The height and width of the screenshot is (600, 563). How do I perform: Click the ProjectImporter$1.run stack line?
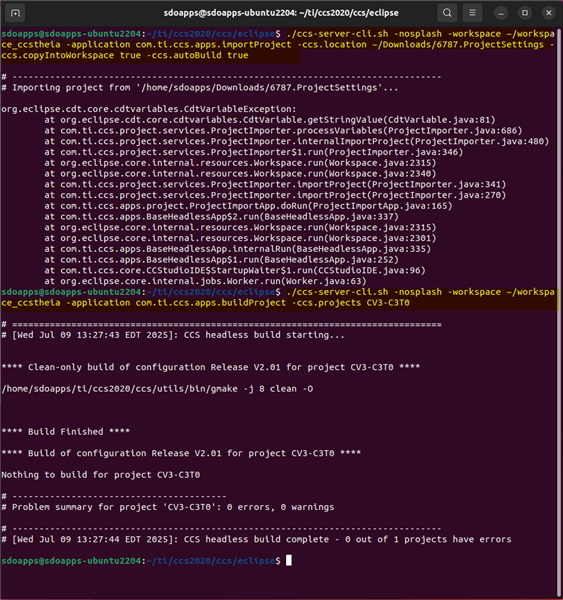tap(253, 152)
